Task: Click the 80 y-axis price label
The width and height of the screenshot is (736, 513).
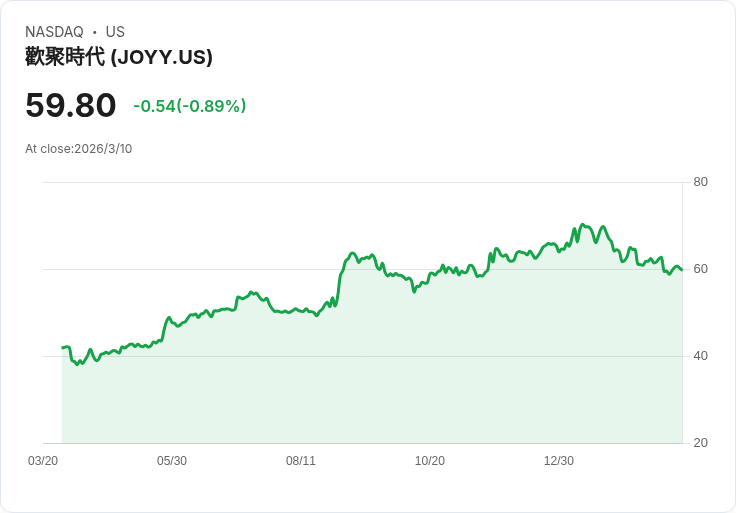Action: point(700,182)
